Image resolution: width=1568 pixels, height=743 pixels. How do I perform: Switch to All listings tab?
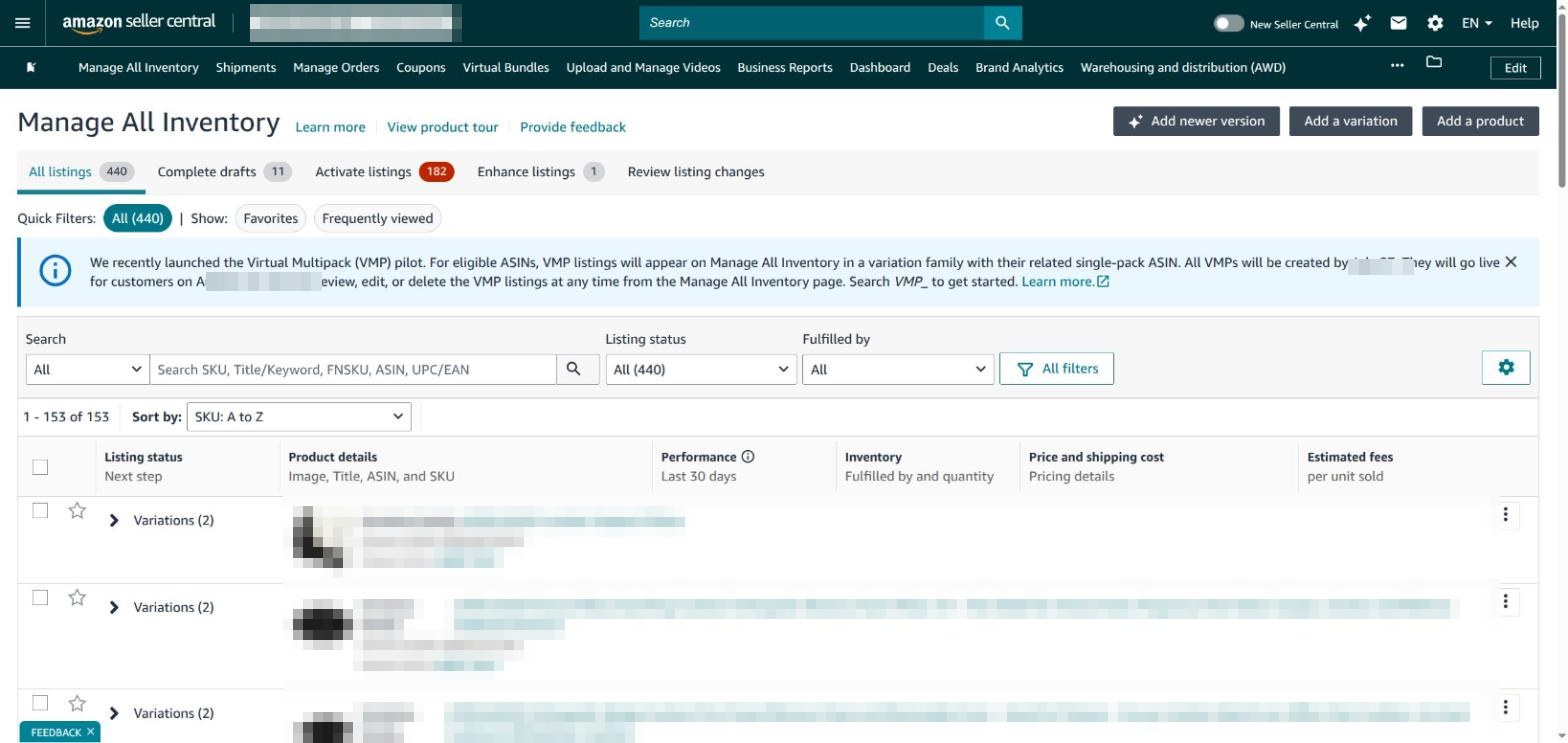pos(81,171)
